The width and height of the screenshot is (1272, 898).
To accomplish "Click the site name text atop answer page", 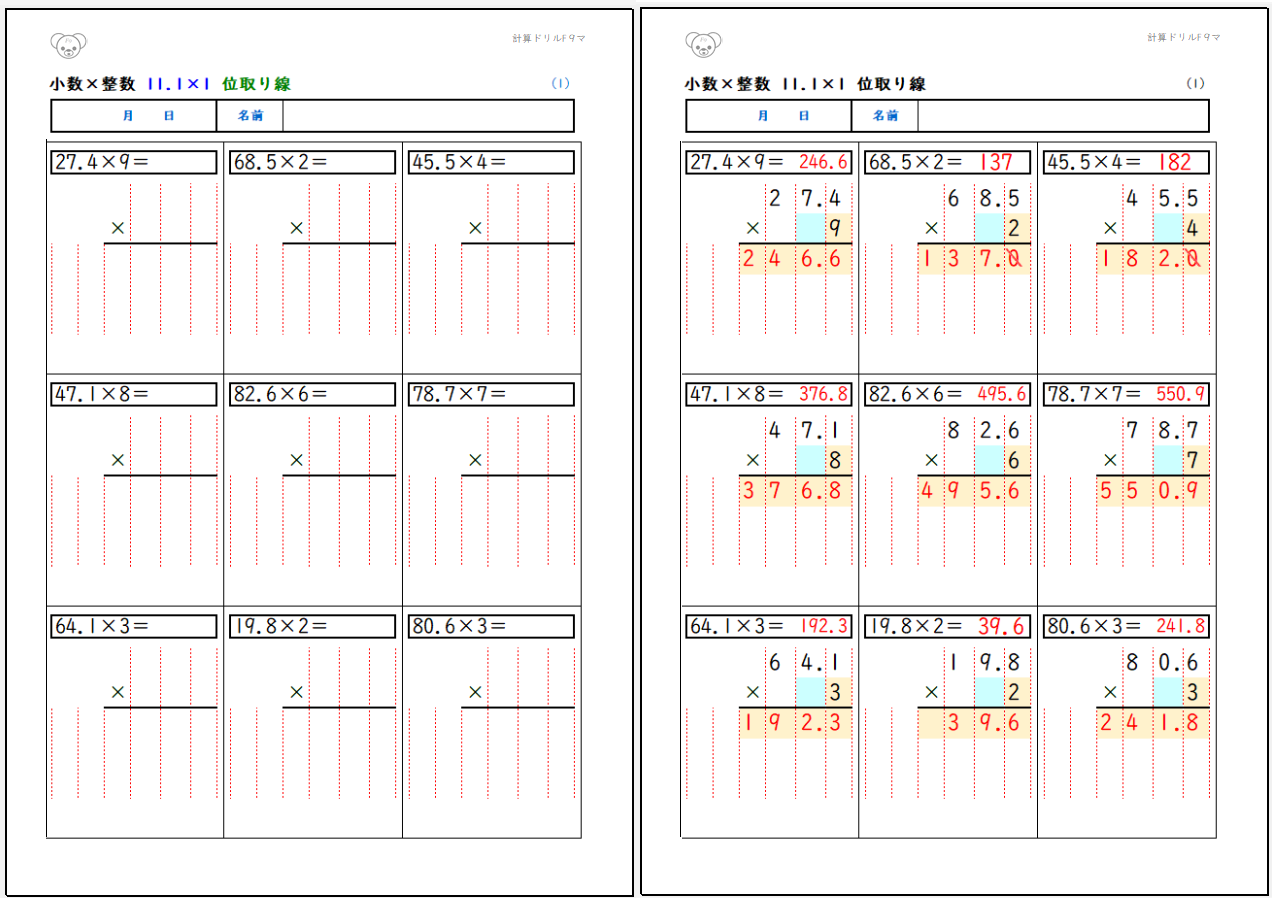I will pos(1183,37).
